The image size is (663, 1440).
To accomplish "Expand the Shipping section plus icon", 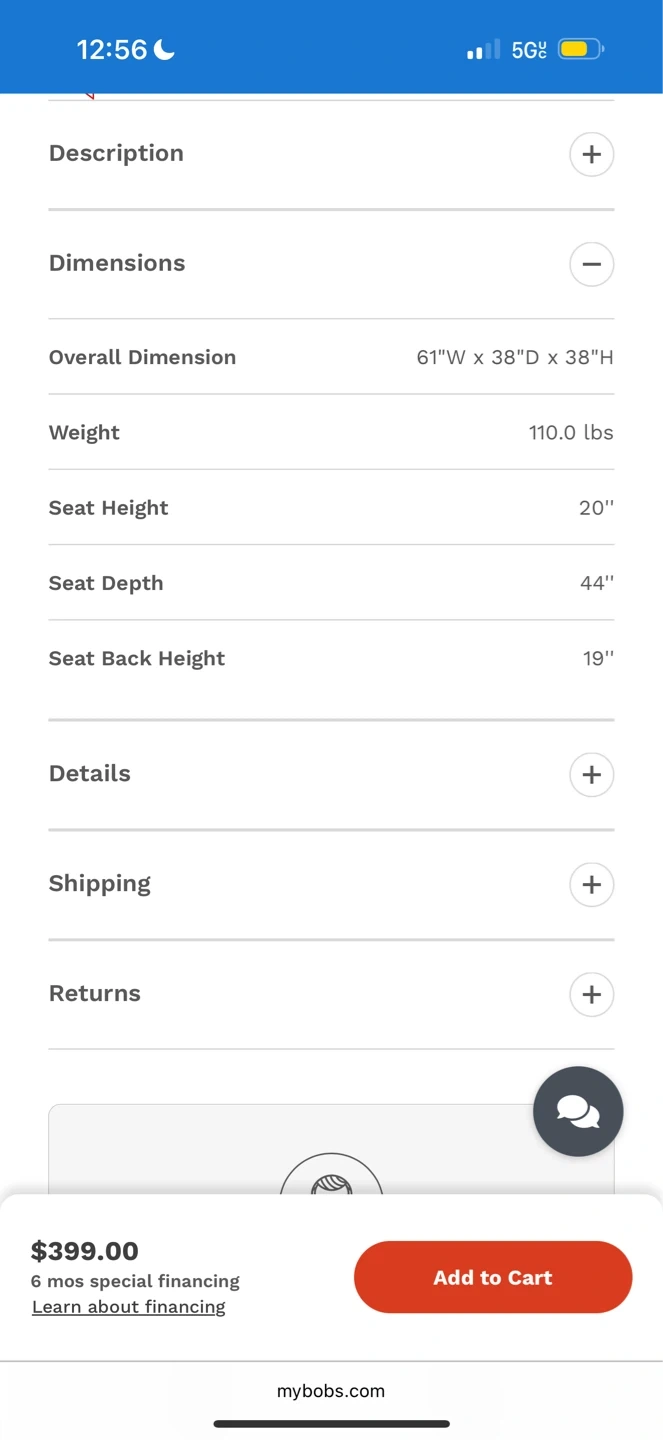I will [591, 884].
